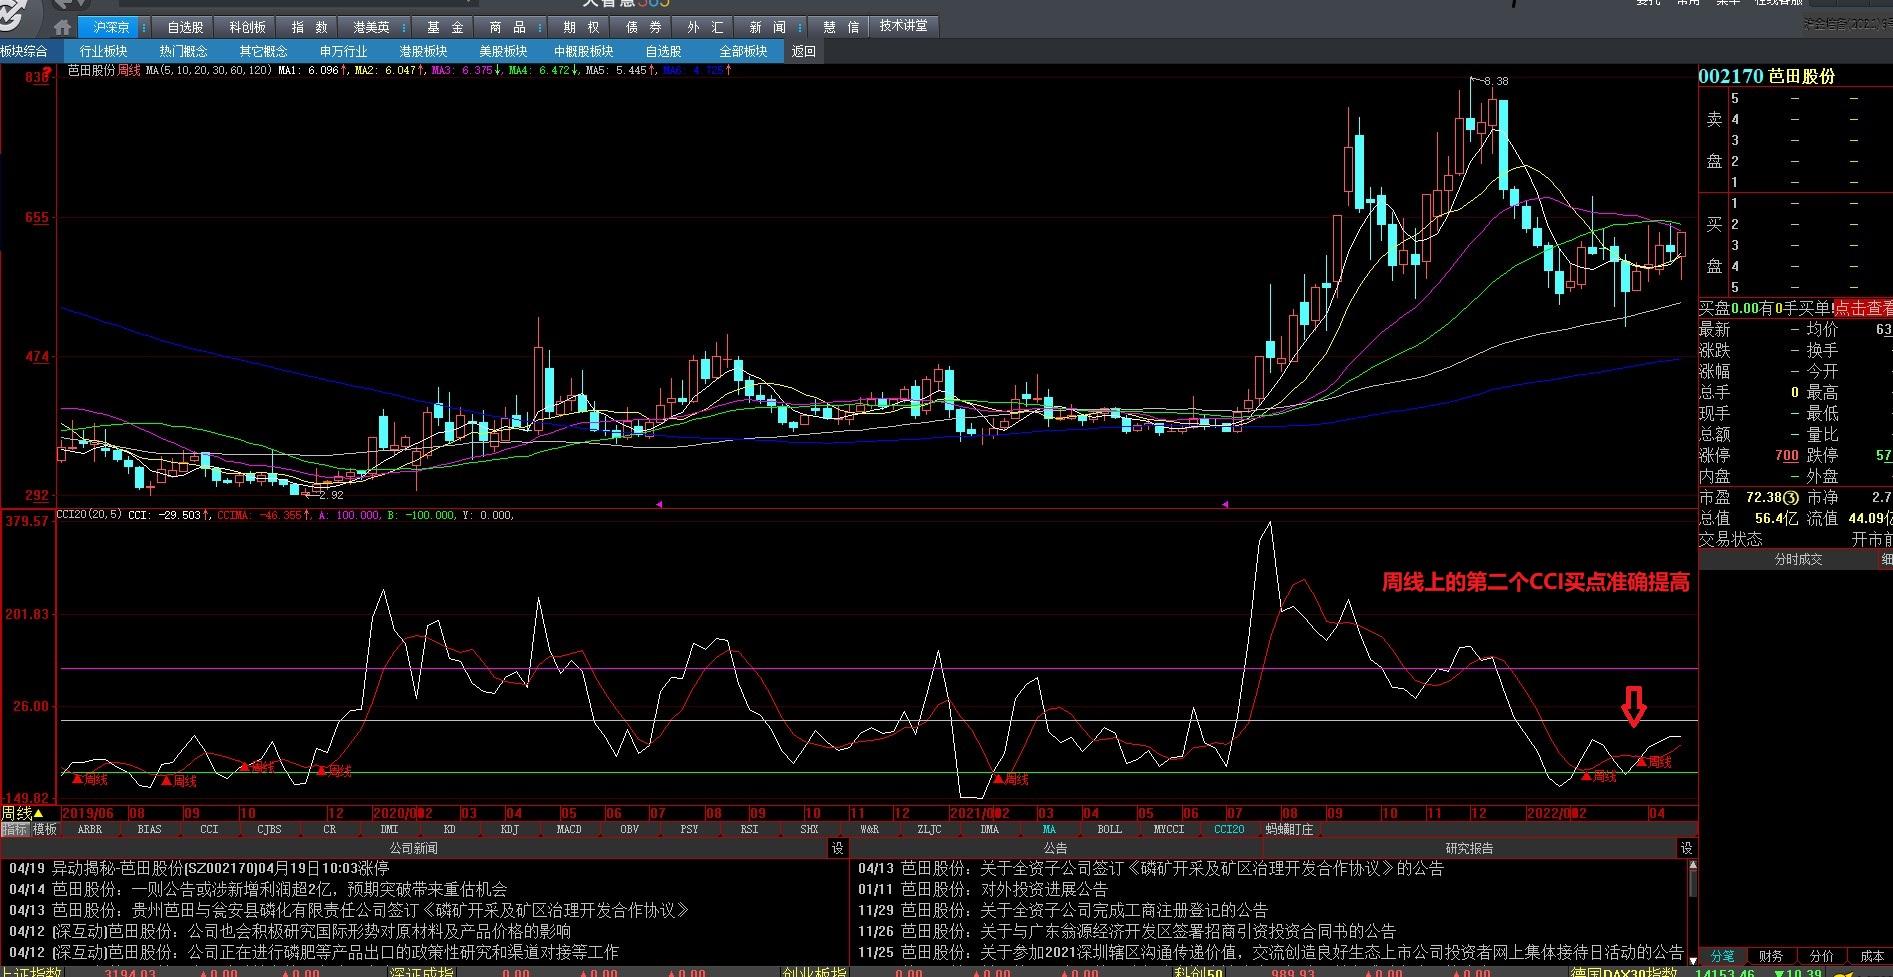Screen dimensions: 1893x977
Task: Open the 技术讲堂 tab
Action: [903, 26]
